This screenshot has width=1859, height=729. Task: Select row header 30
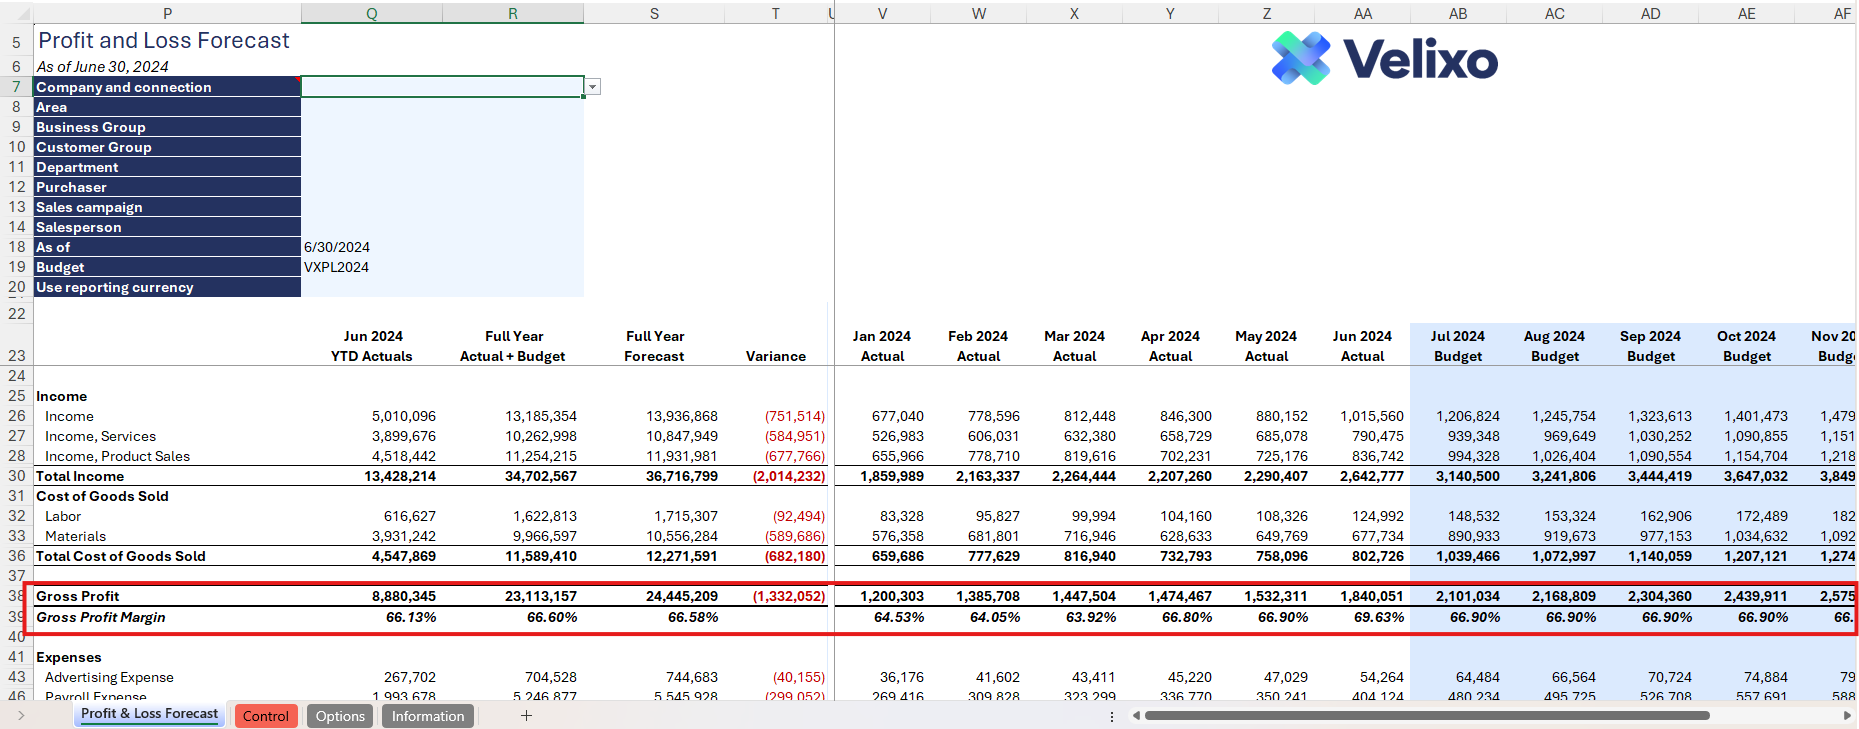point(16,476)
